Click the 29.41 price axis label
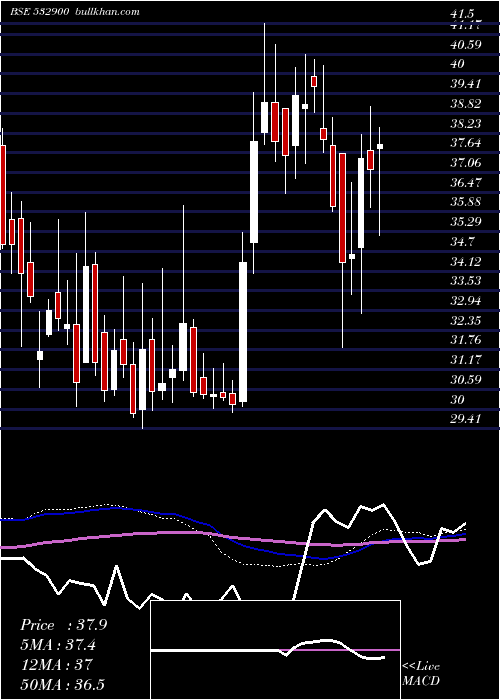This screenshot has width=500, height=700. coord(466,419)
